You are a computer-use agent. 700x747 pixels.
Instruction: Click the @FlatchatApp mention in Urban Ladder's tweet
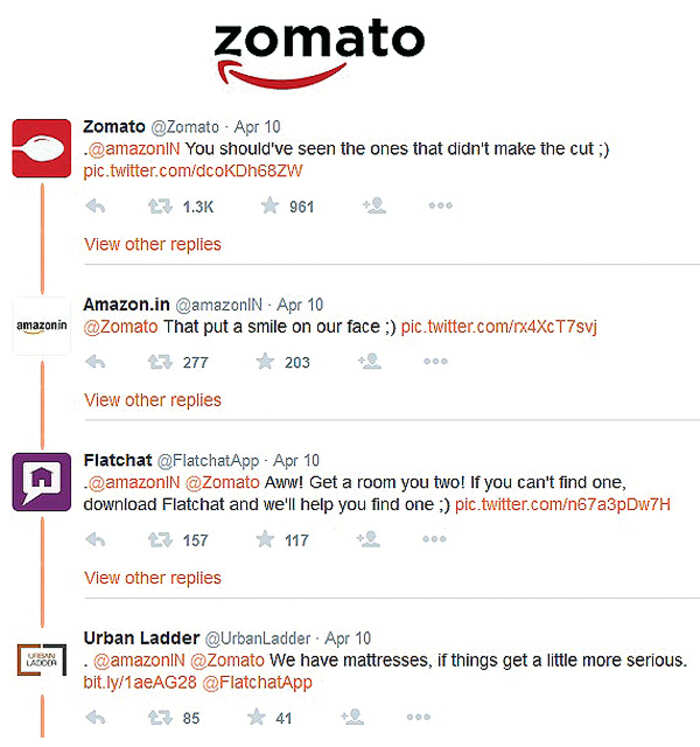(257, 683)
